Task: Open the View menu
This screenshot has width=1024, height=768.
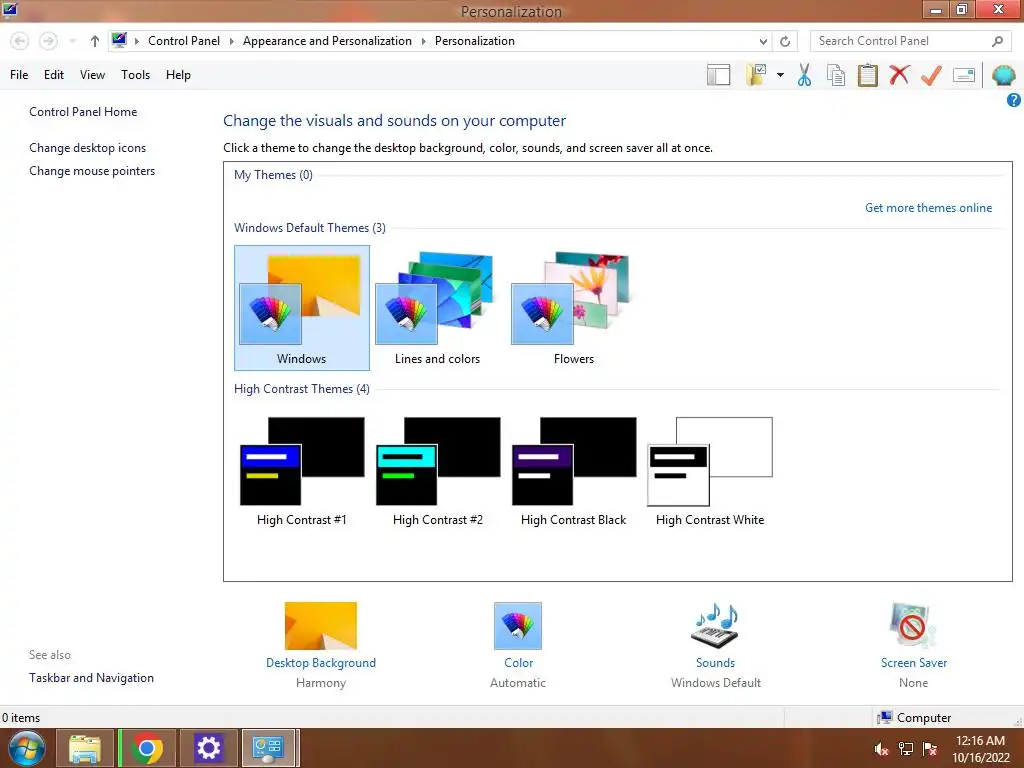Action: tap(92, 75)
